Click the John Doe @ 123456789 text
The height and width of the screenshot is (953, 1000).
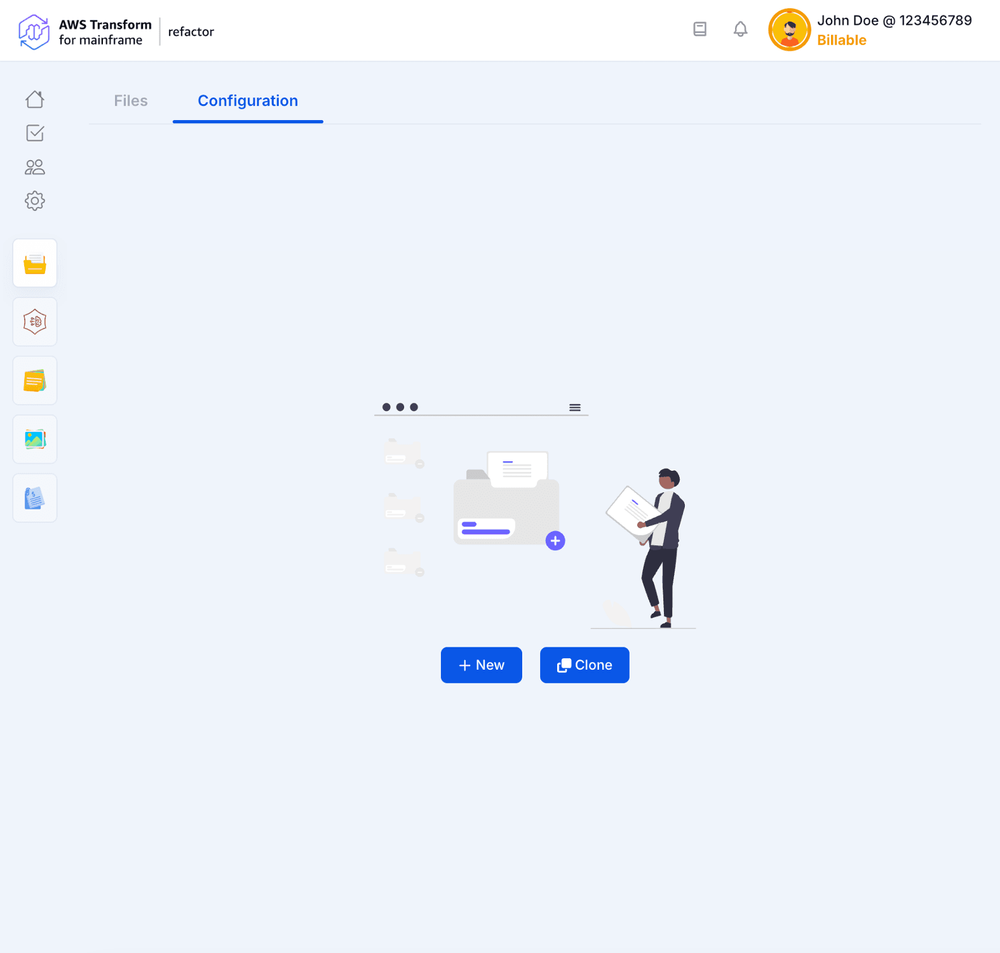[894, 20]
